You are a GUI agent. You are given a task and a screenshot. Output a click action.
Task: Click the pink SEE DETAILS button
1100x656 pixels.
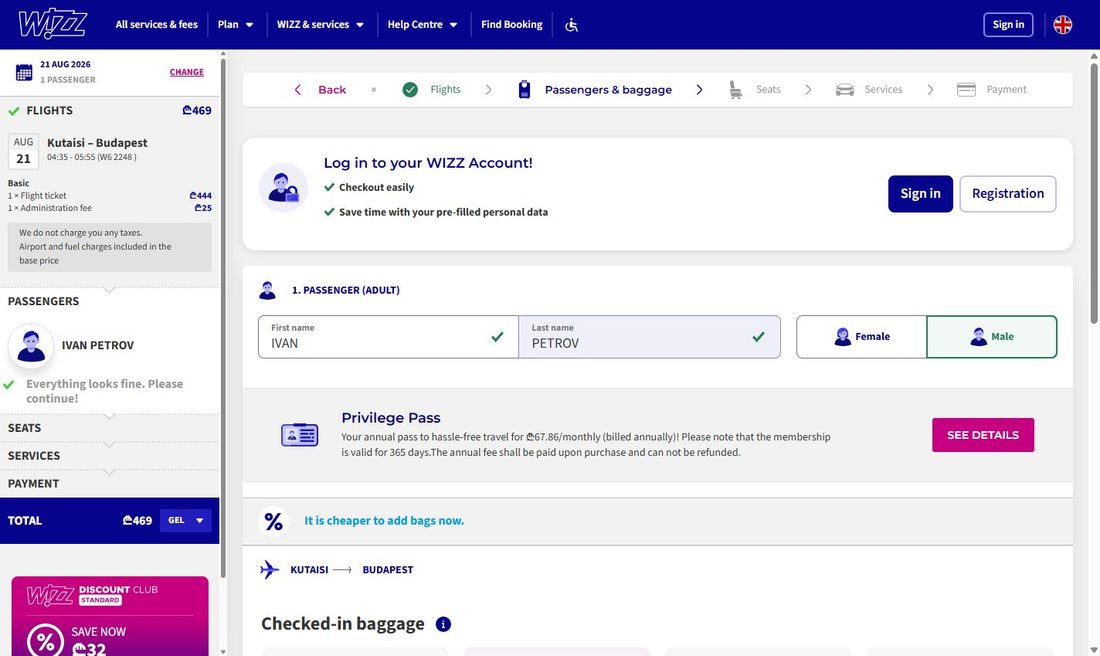(983, 435)
